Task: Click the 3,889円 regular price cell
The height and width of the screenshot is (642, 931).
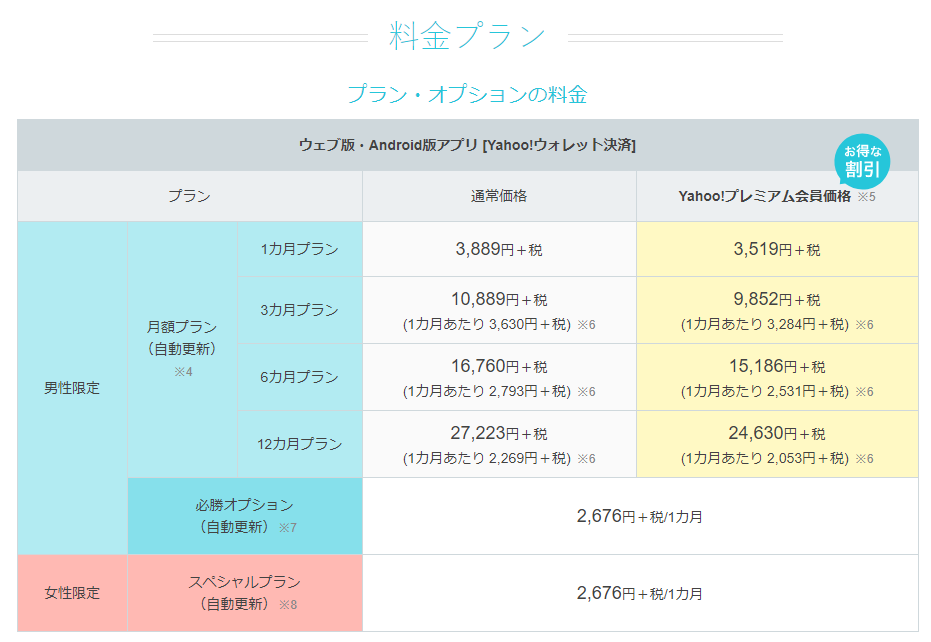Action: (499, 249)
